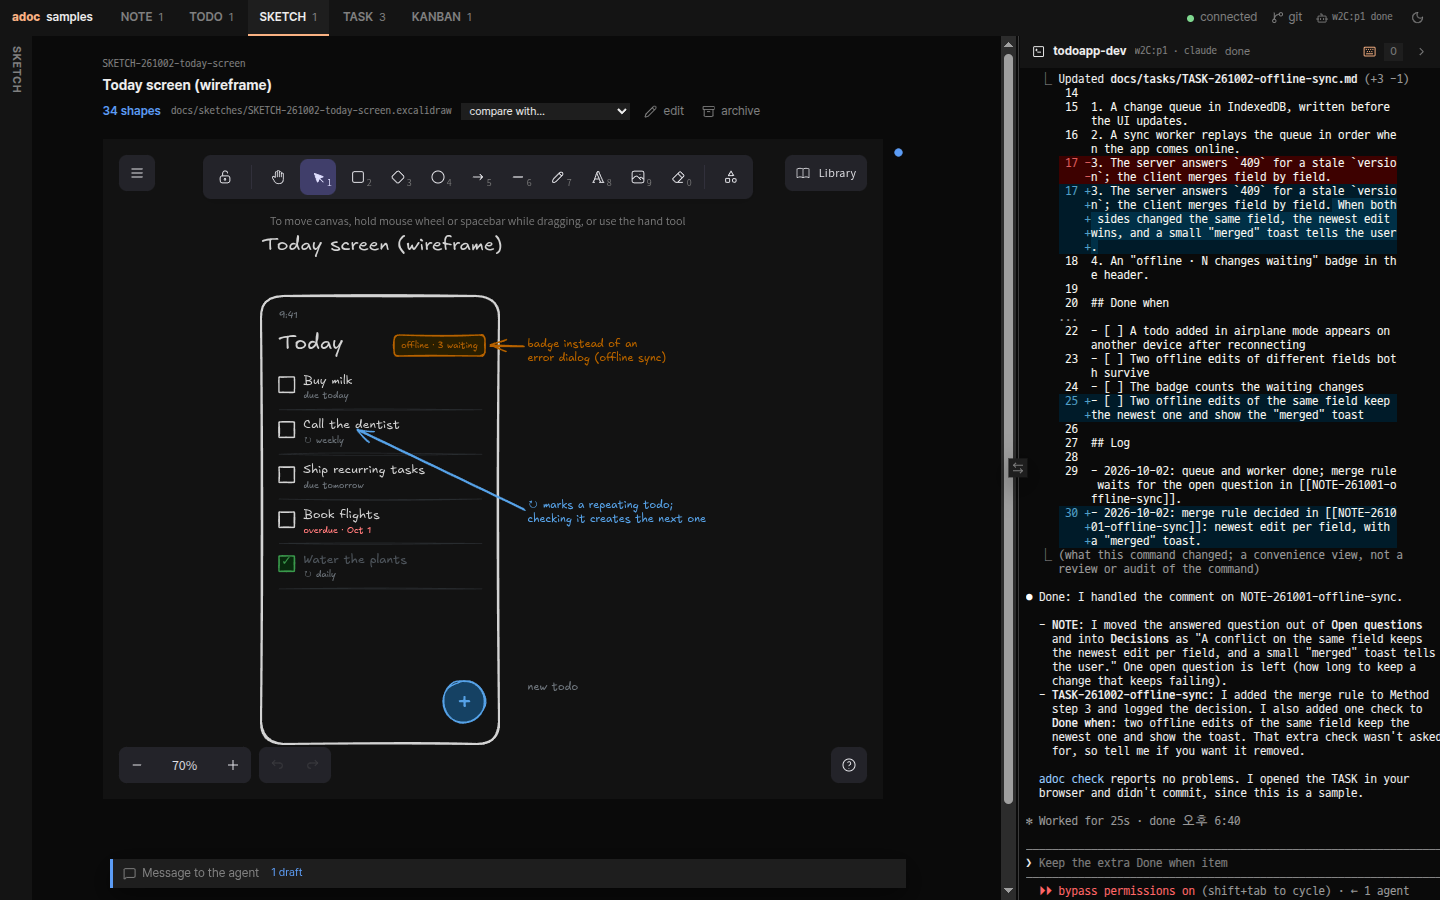Toggle the keep-tool-active lock

[x=225, y=177]
